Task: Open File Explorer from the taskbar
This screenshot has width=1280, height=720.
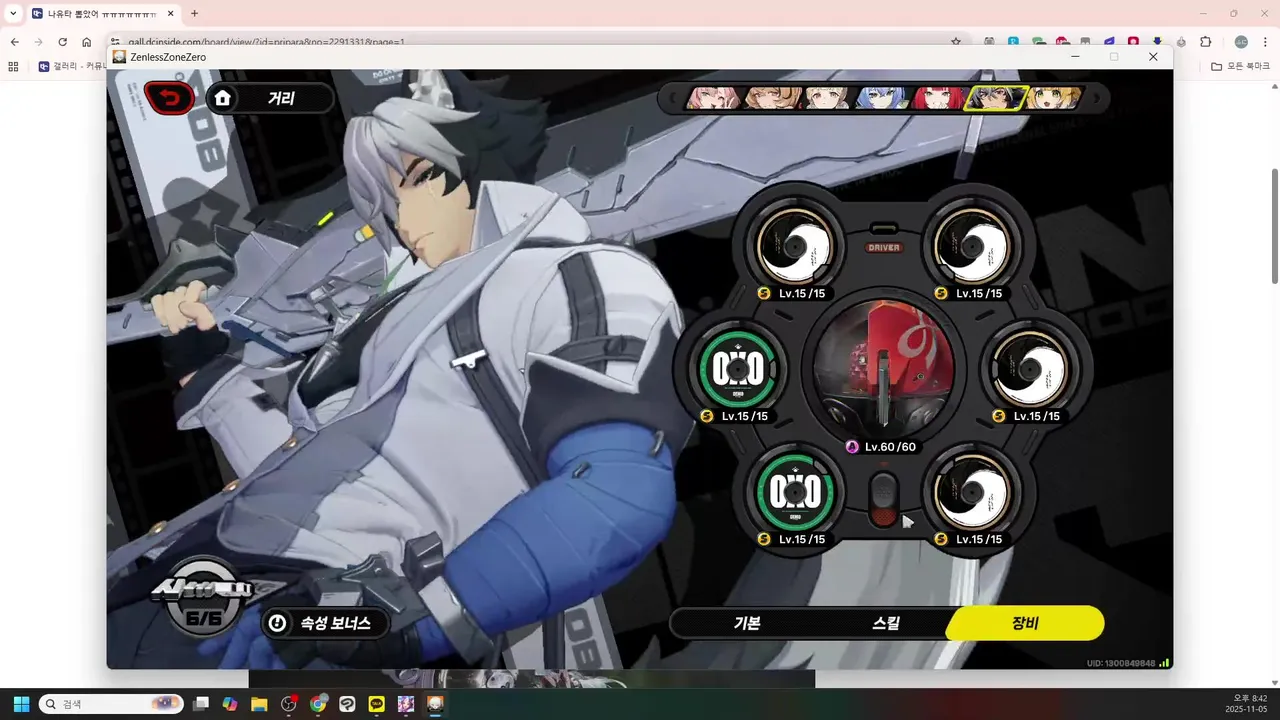Action: [x=259, y=704]
